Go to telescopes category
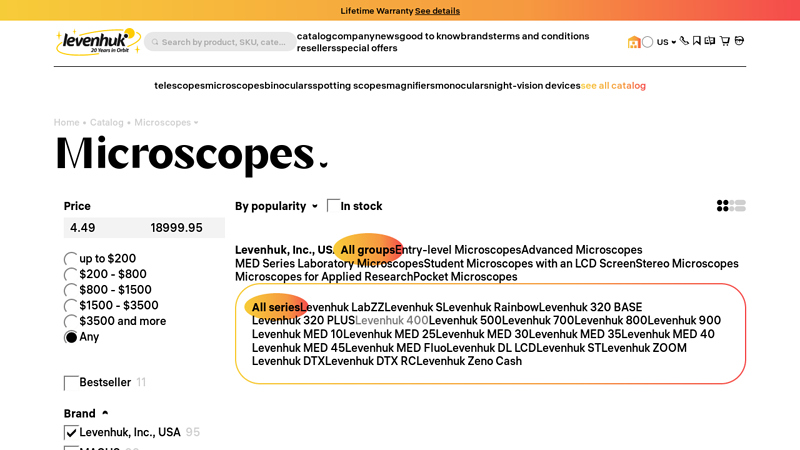 [x=180, y=86]
